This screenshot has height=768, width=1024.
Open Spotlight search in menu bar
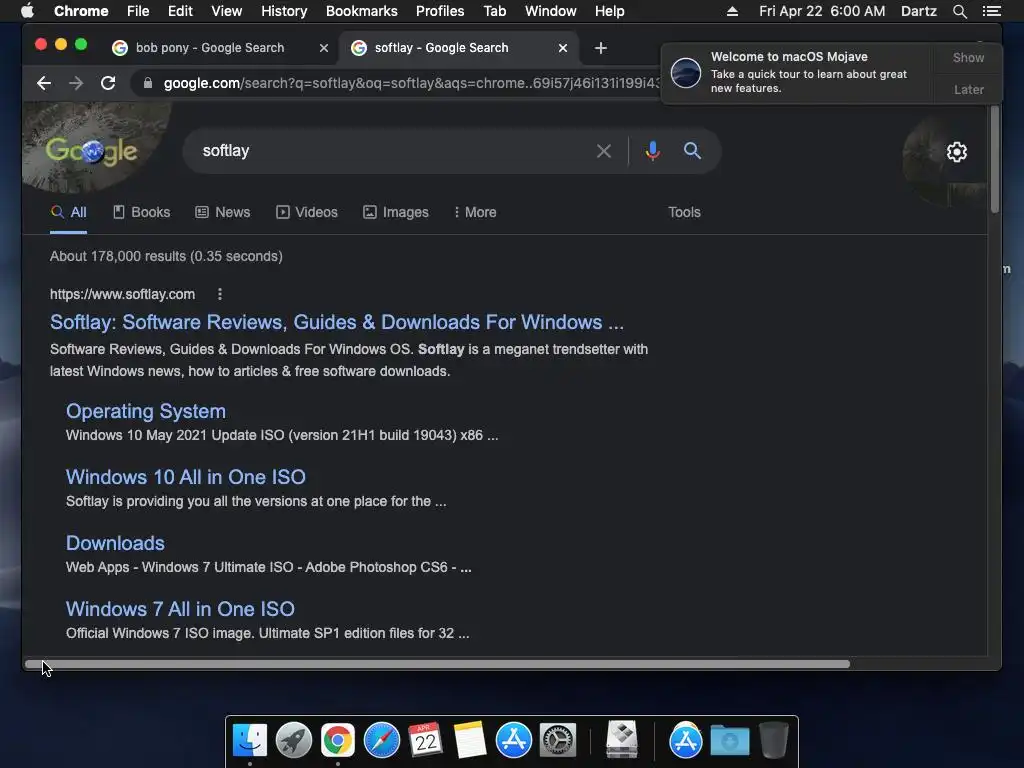pos(959,11)
